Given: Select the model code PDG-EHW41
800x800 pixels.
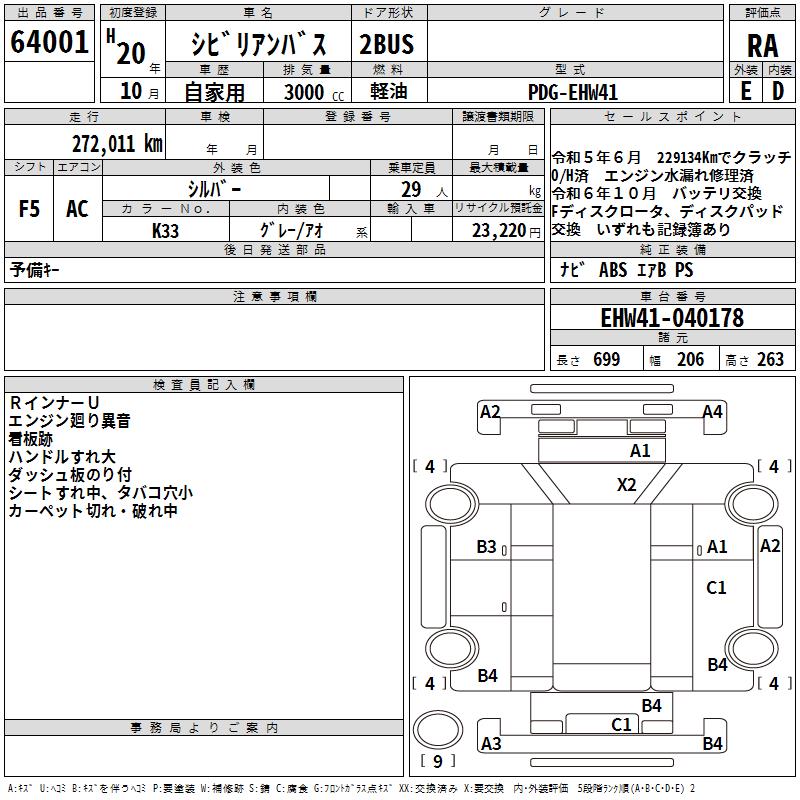Looking at the screenshot, I should [x=573, y=92].
